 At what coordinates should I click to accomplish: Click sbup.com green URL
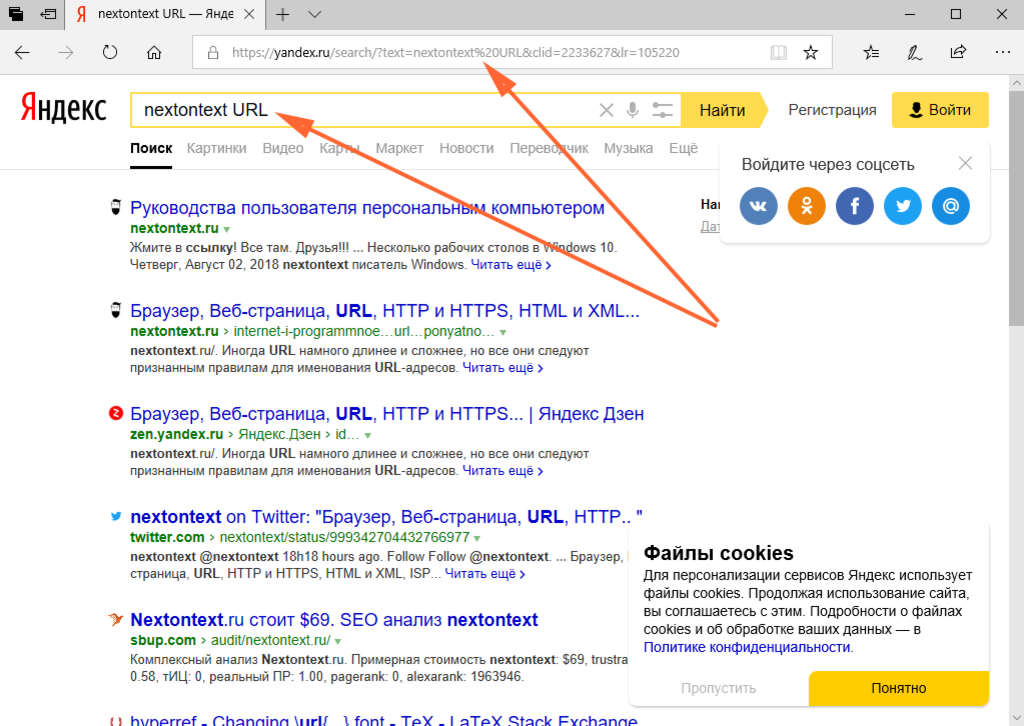coord(163,640)
